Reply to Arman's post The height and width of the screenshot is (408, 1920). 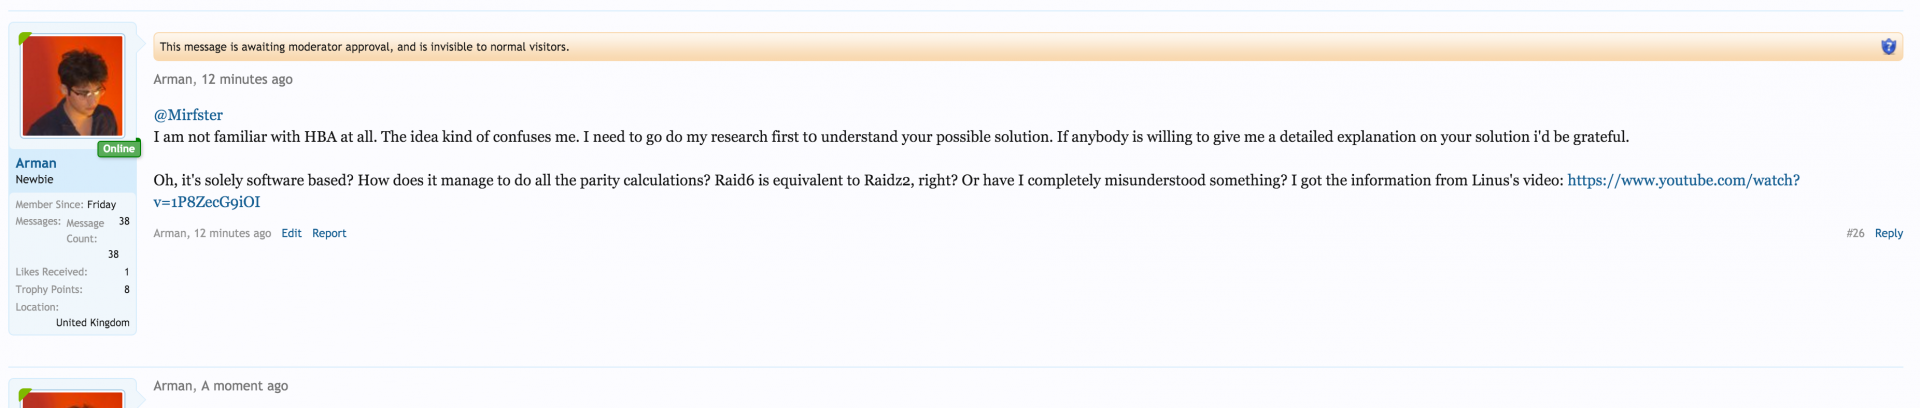1888,233
